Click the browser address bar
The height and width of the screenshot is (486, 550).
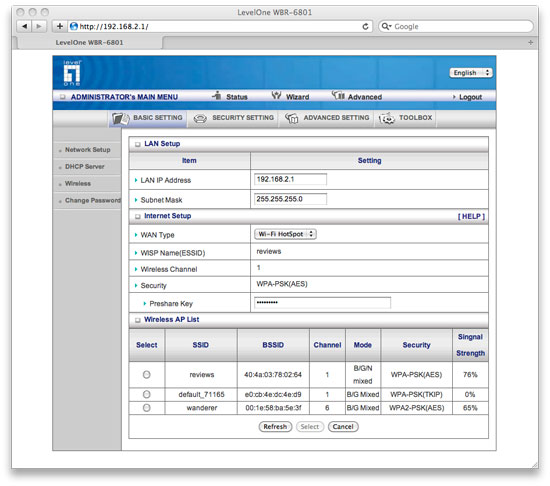(219, 26)
